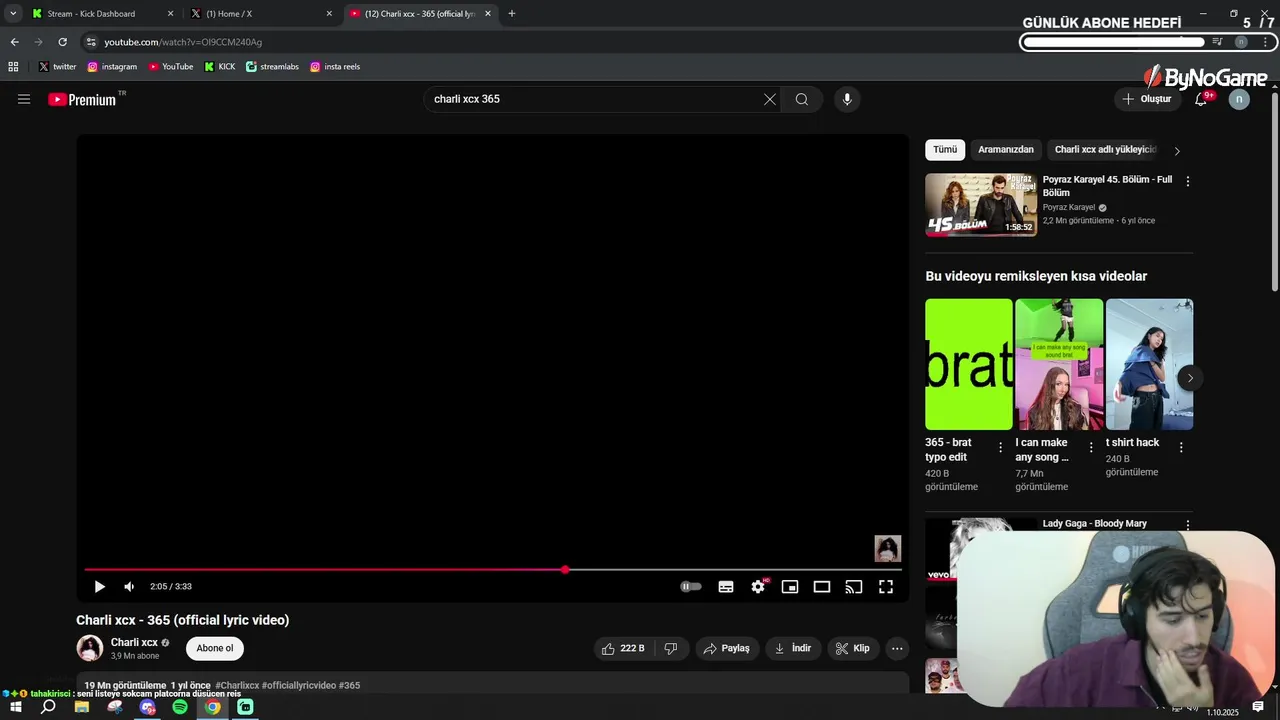Open options for I can make any song short
The width and height of the screenshot is (1280, 720).
tap(1091, 448)
